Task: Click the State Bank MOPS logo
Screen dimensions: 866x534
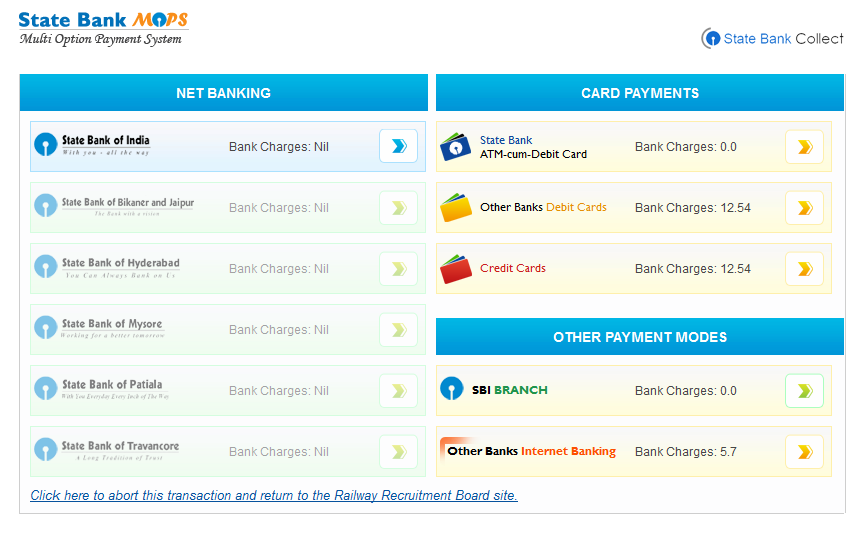Action: coord(103,28)
